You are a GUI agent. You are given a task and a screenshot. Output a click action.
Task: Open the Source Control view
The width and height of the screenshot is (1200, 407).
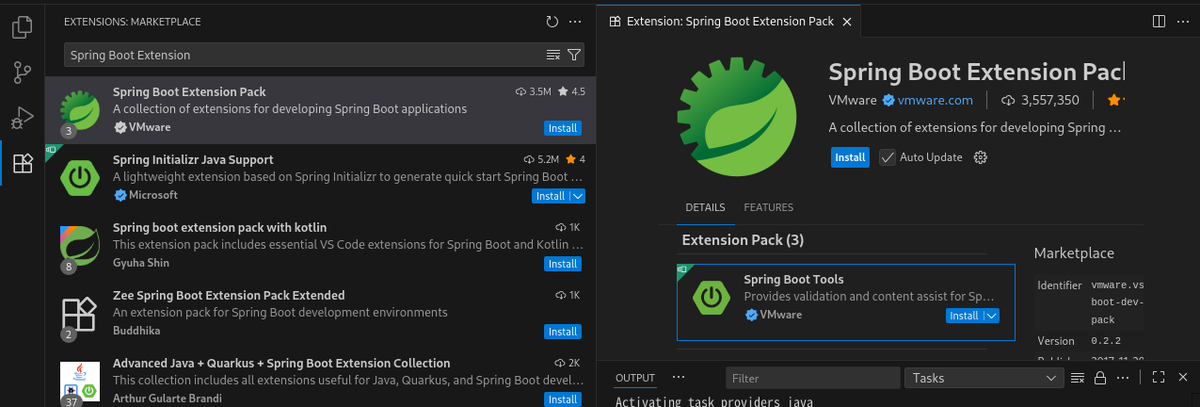coord(22,73)
